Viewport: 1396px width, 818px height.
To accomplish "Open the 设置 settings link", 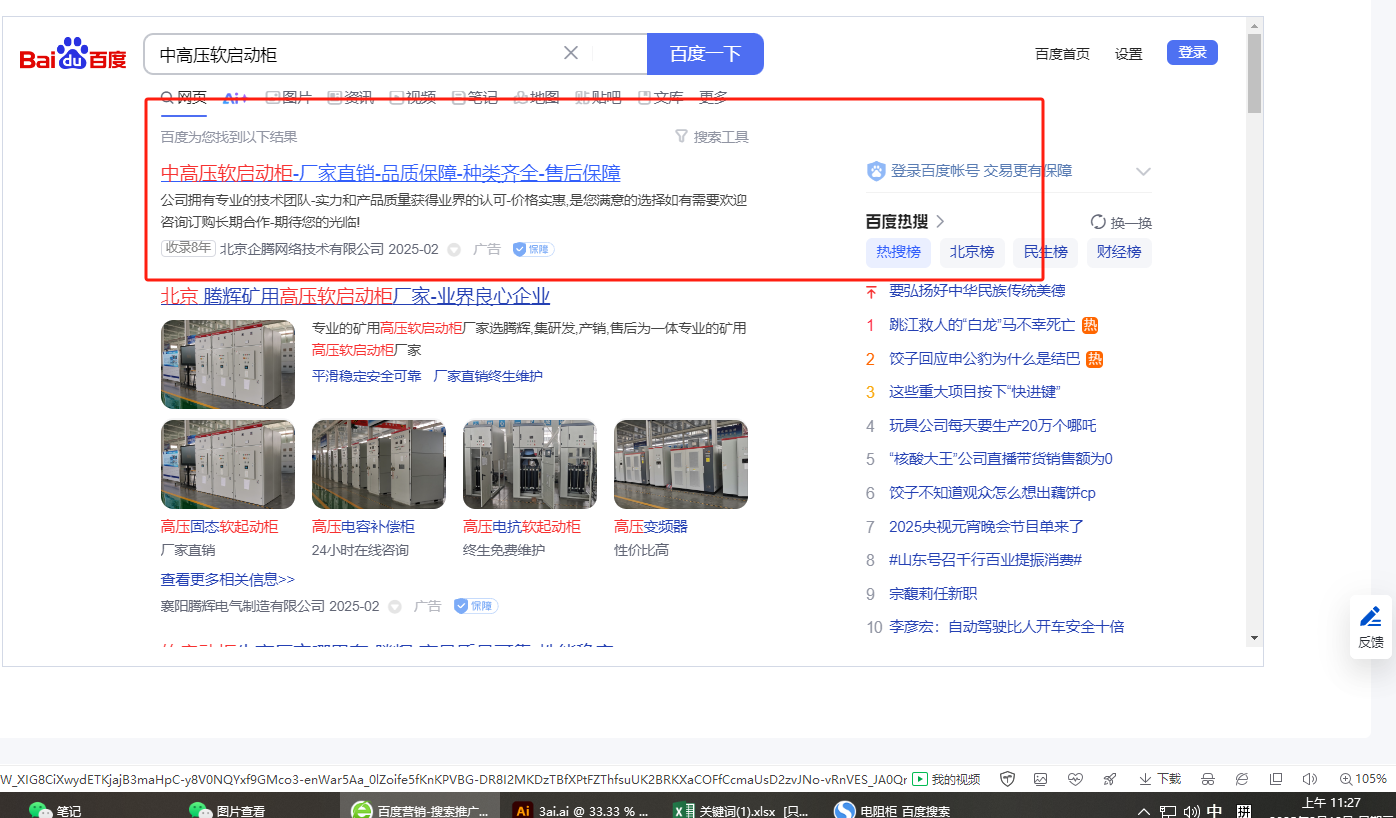I will 1129,54.
